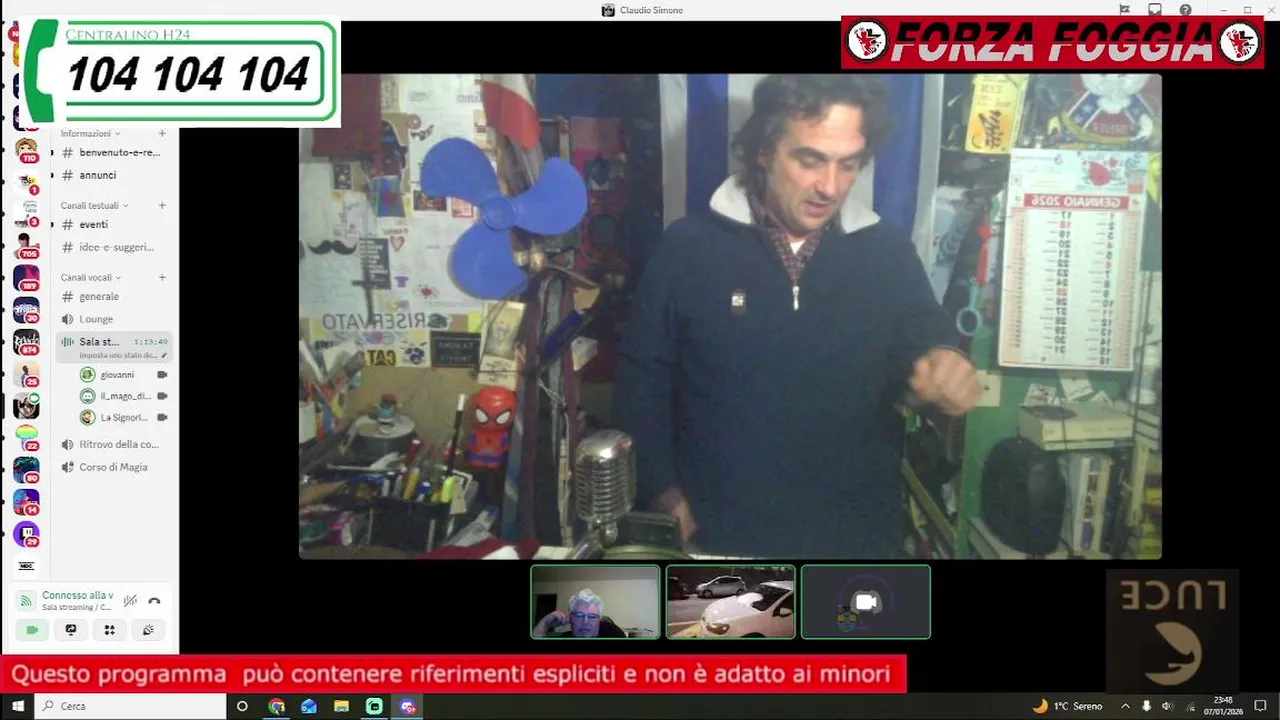This screenshot has height=720, width=1280.
Task: Click the Connesso alla v status text
Action: coord(77,595)
